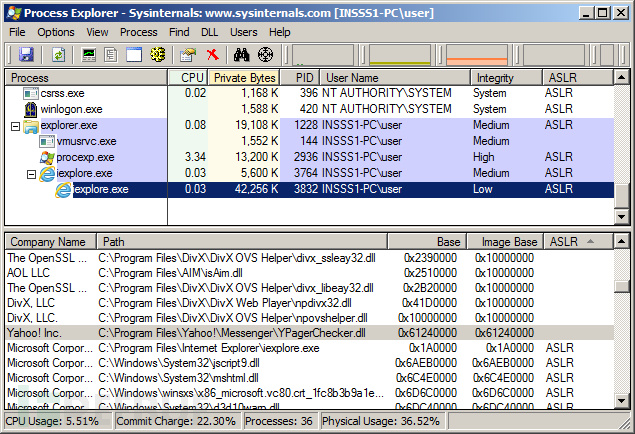Click the Save toolbar icon
The width and height of the screenshot is (635, 434).
26,55
